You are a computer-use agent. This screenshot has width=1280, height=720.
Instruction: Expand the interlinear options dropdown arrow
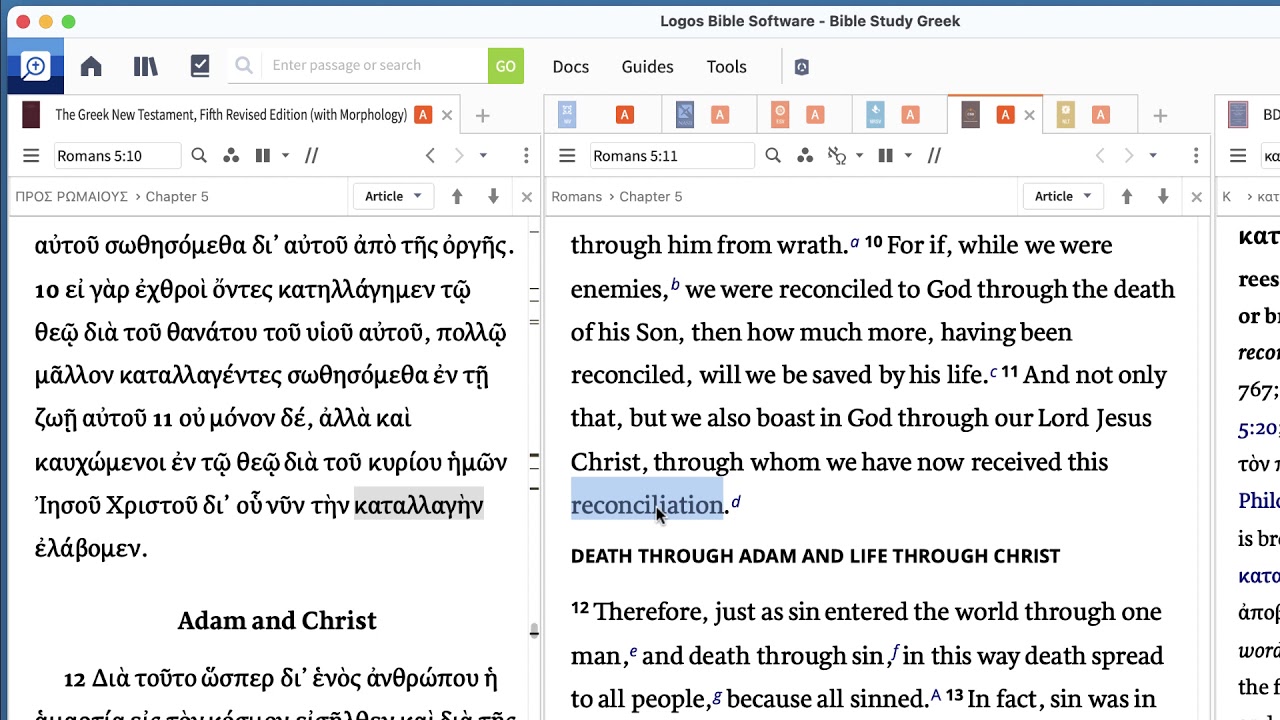pyautogui.click(x=859, y=156)
